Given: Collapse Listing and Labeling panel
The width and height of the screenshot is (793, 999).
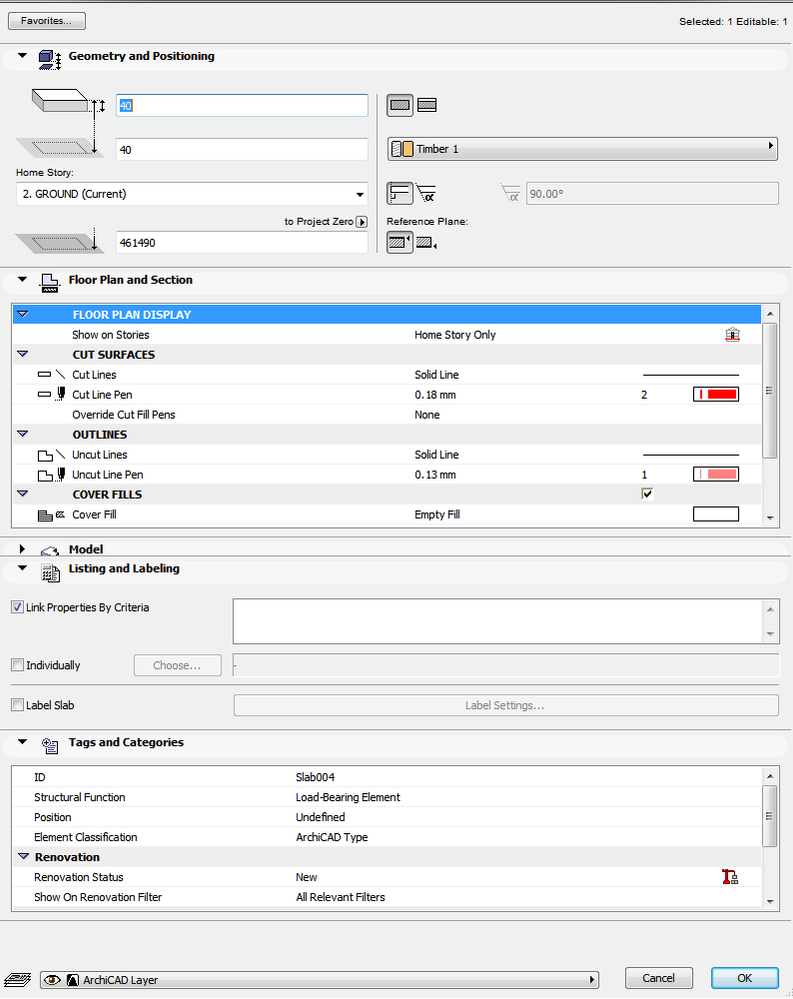Looking at the screenshot, I should (22, 568).
